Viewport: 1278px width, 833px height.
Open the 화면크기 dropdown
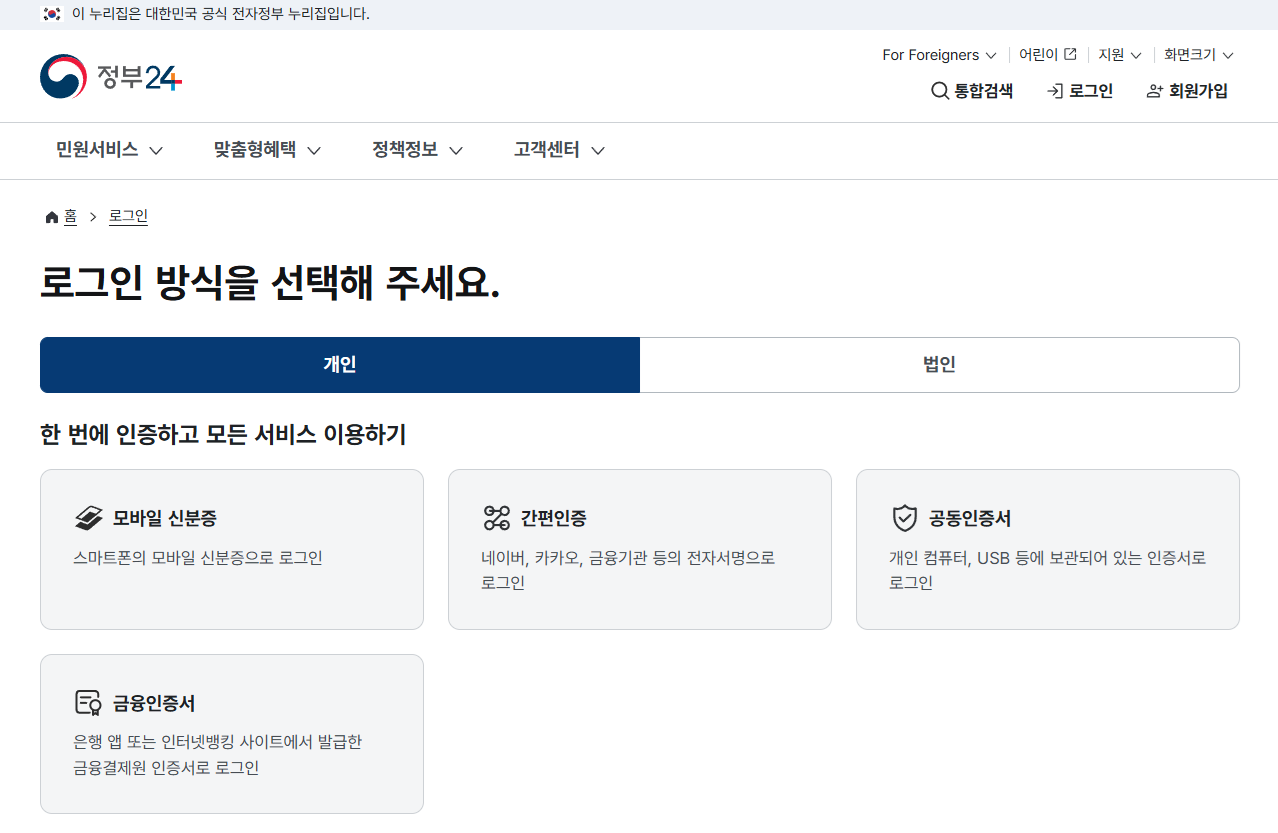1197,55
